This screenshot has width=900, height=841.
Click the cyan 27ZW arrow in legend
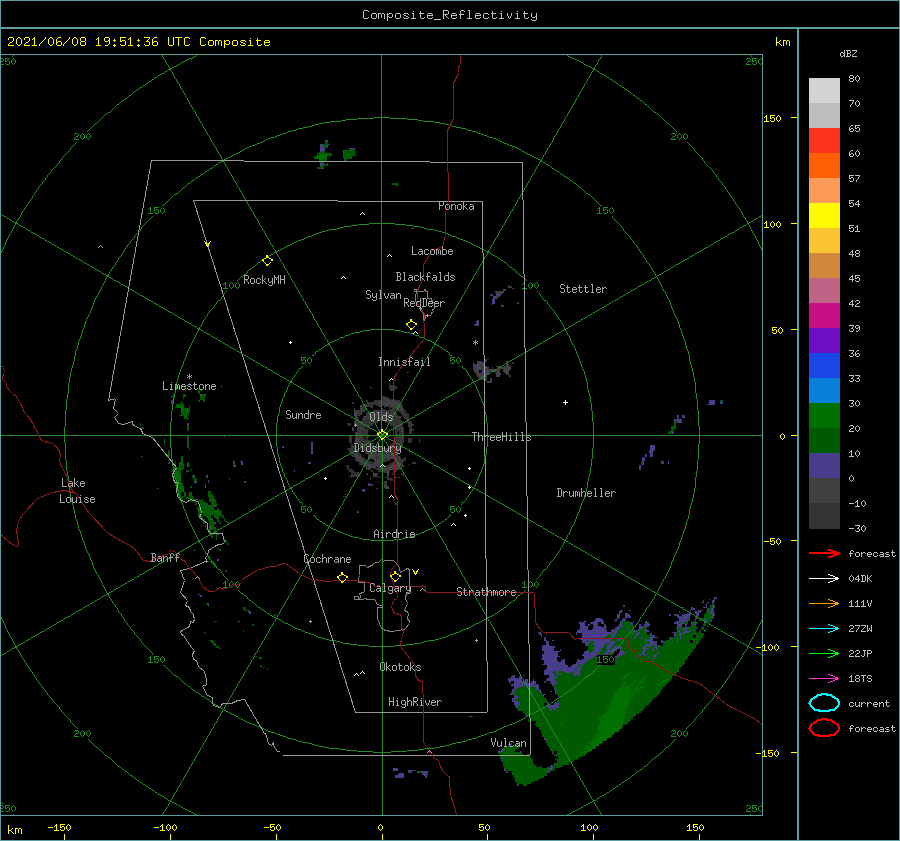pyautogui.click(x=824, y=629)
